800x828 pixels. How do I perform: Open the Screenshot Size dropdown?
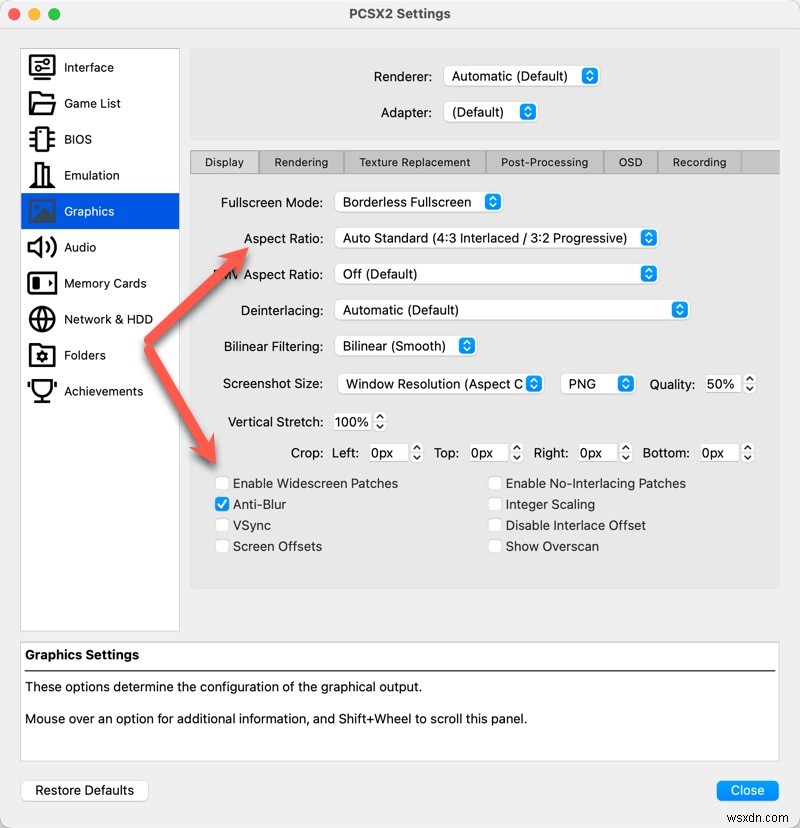tap(440, 384)
